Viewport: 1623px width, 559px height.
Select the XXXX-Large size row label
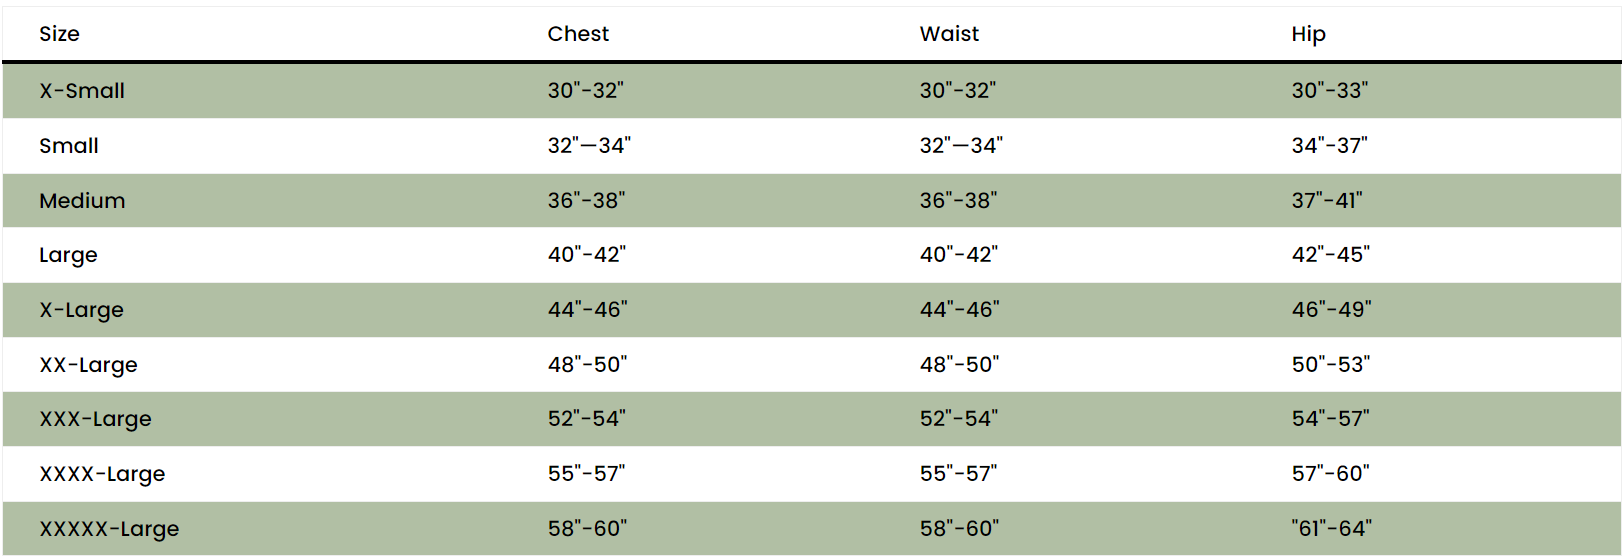tap(102, 474)
